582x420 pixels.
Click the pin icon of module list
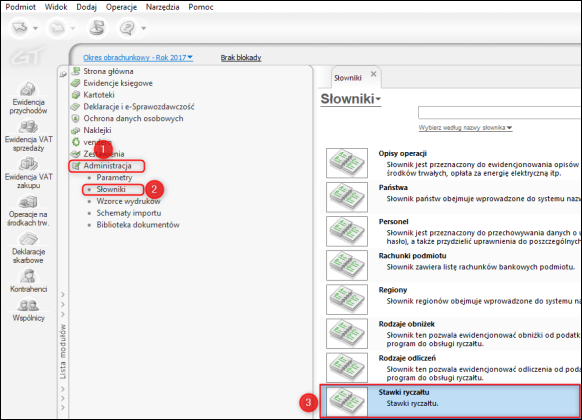pyautogui.click(x=63, y=74)
